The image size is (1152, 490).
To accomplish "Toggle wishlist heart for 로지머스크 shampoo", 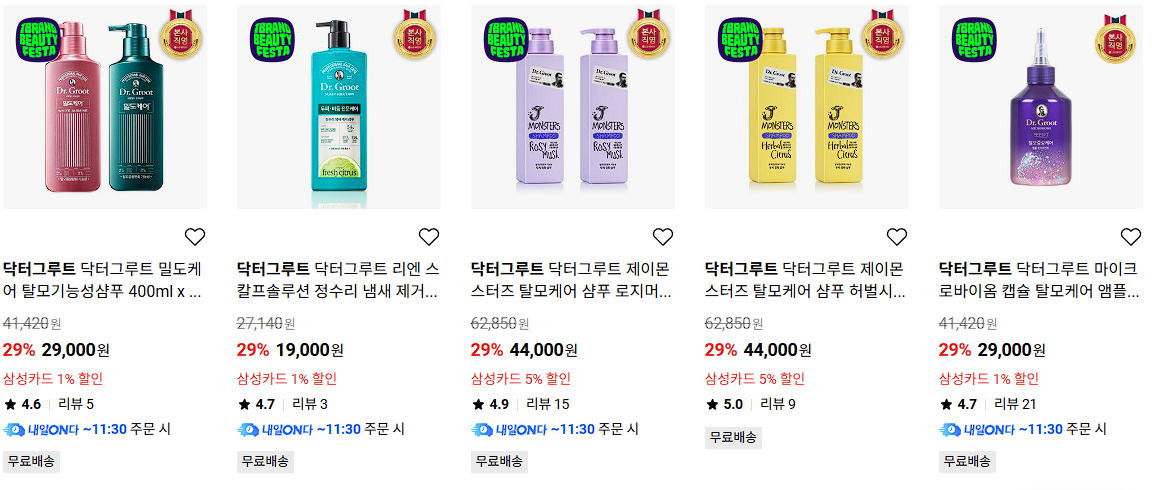I will tap(663, 237).
